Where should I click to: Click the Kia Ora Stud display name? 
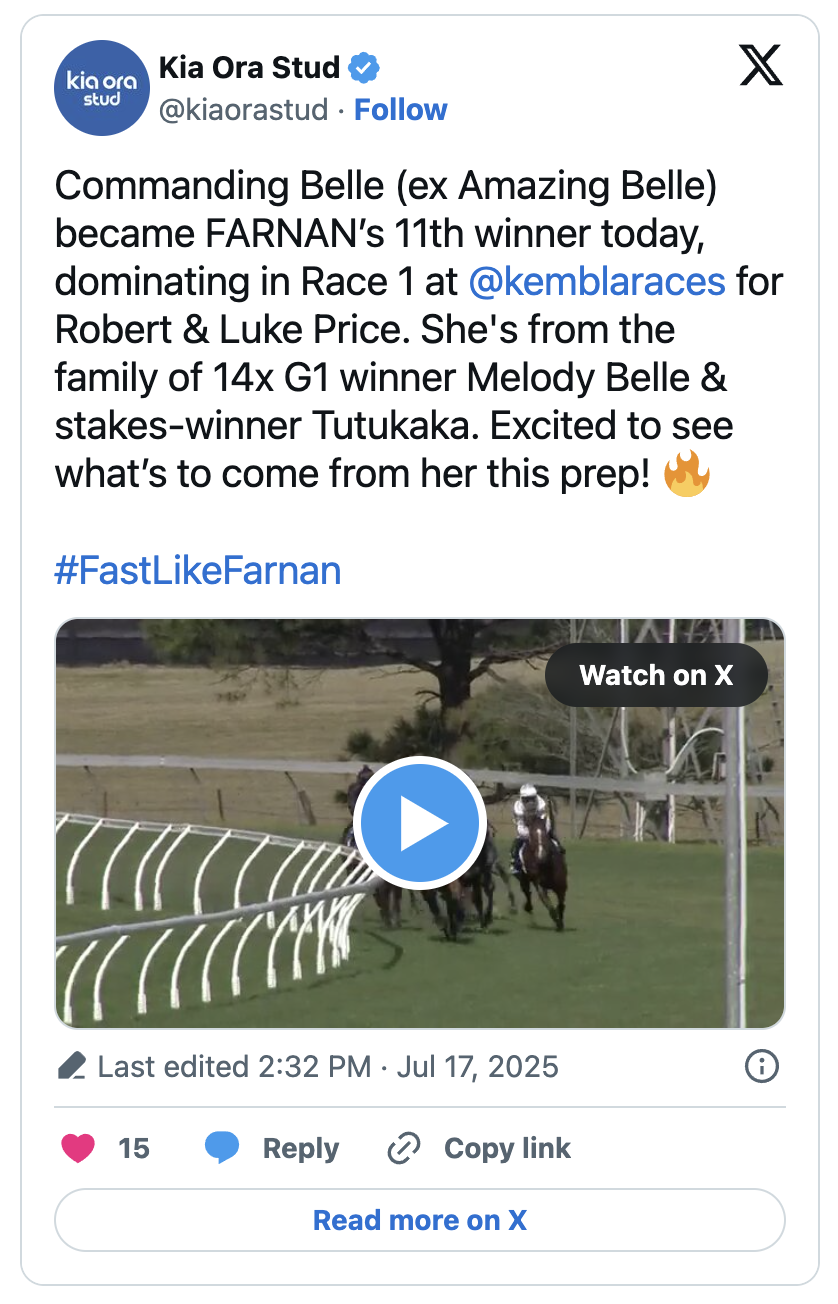click(x=249, y=69)
